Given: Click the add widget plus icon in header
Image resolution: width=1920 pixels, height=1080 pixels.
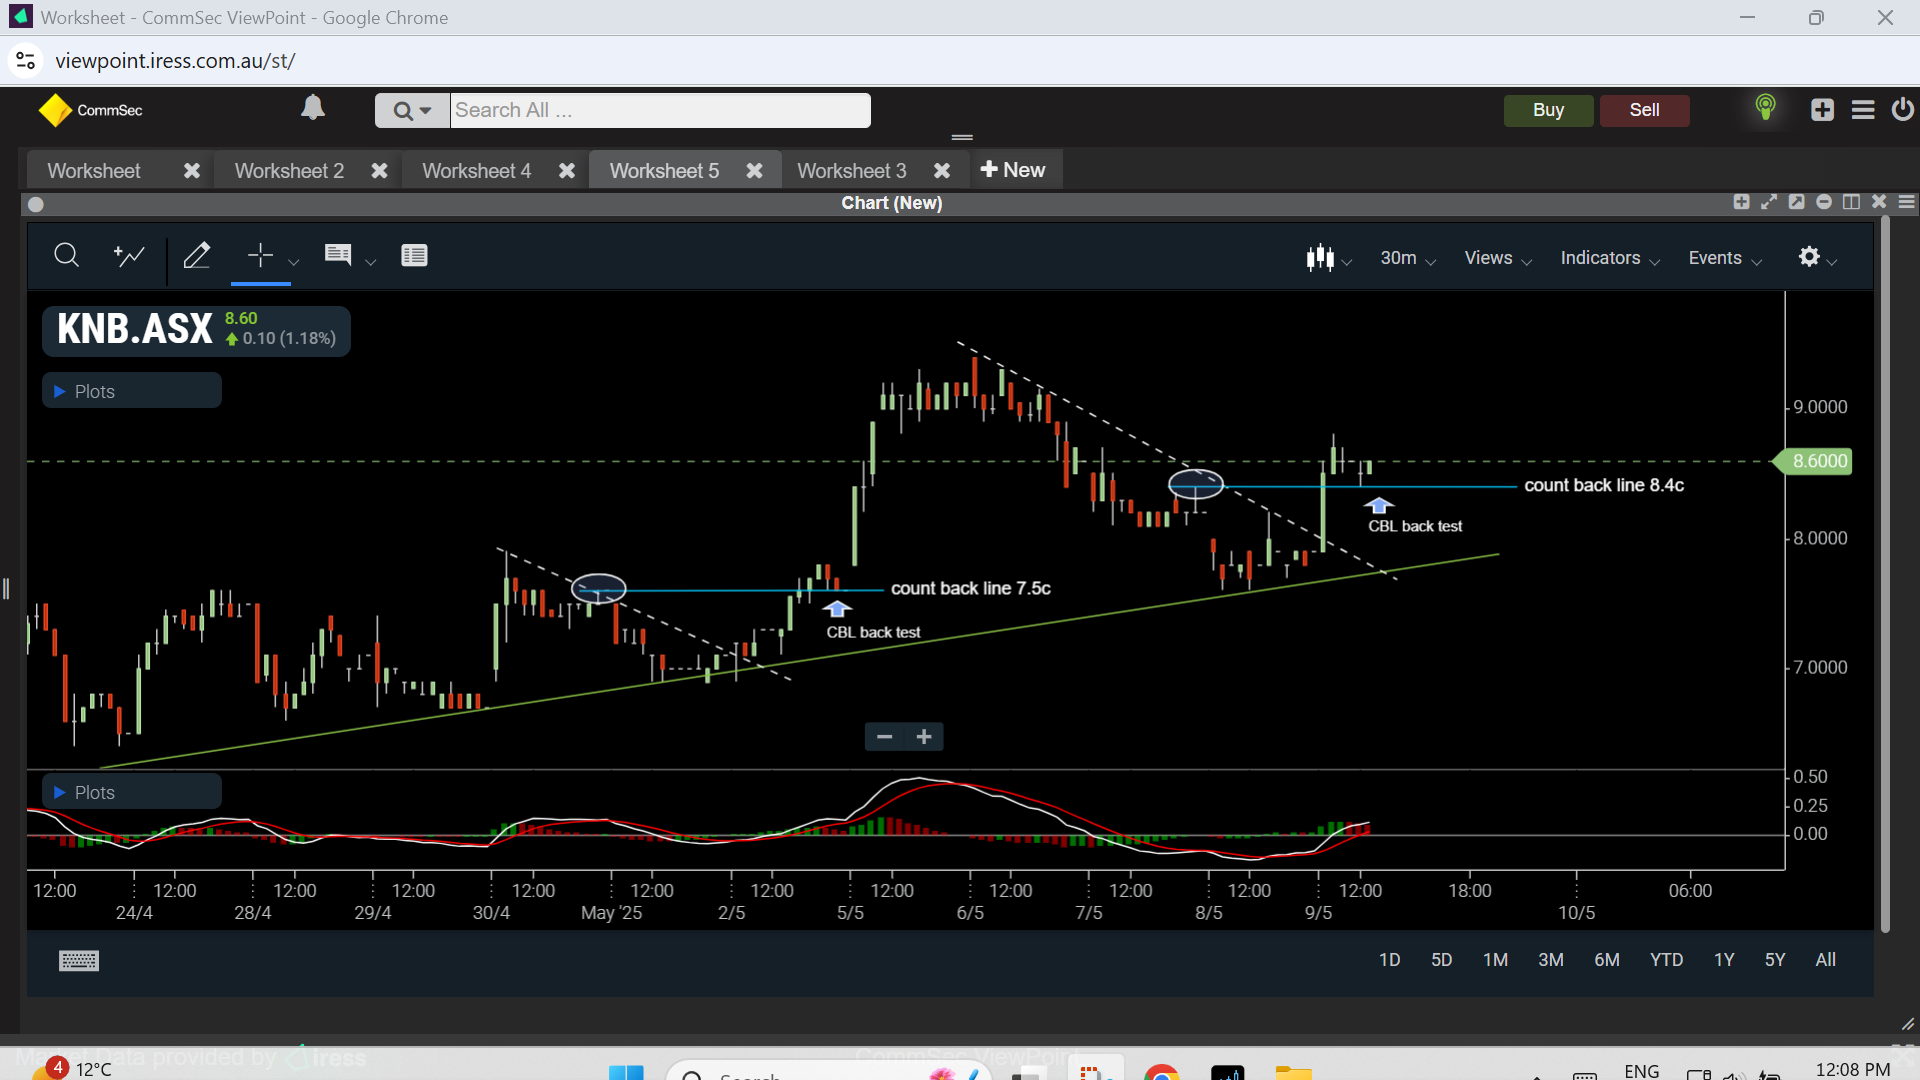Looking at the screenshot, I should pyautogui.click(x=1822, y=110).
